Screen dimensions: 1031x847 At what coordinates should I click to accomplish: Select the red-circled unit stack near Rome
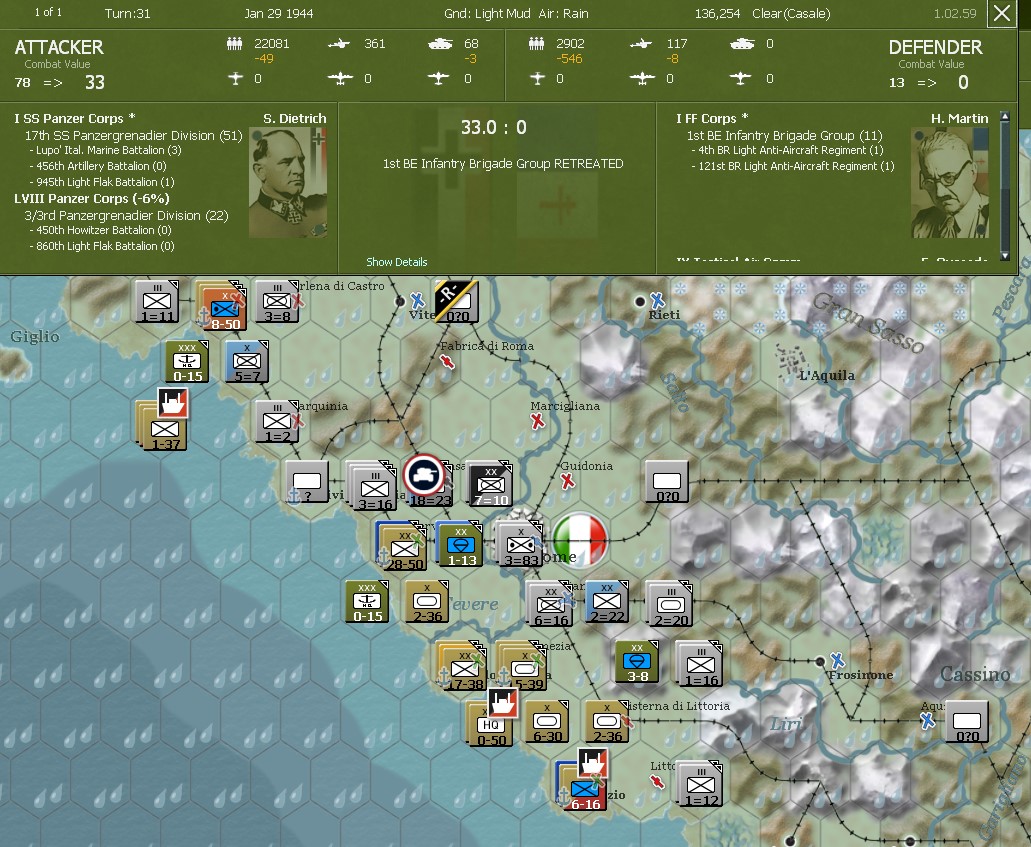point(425,476)
